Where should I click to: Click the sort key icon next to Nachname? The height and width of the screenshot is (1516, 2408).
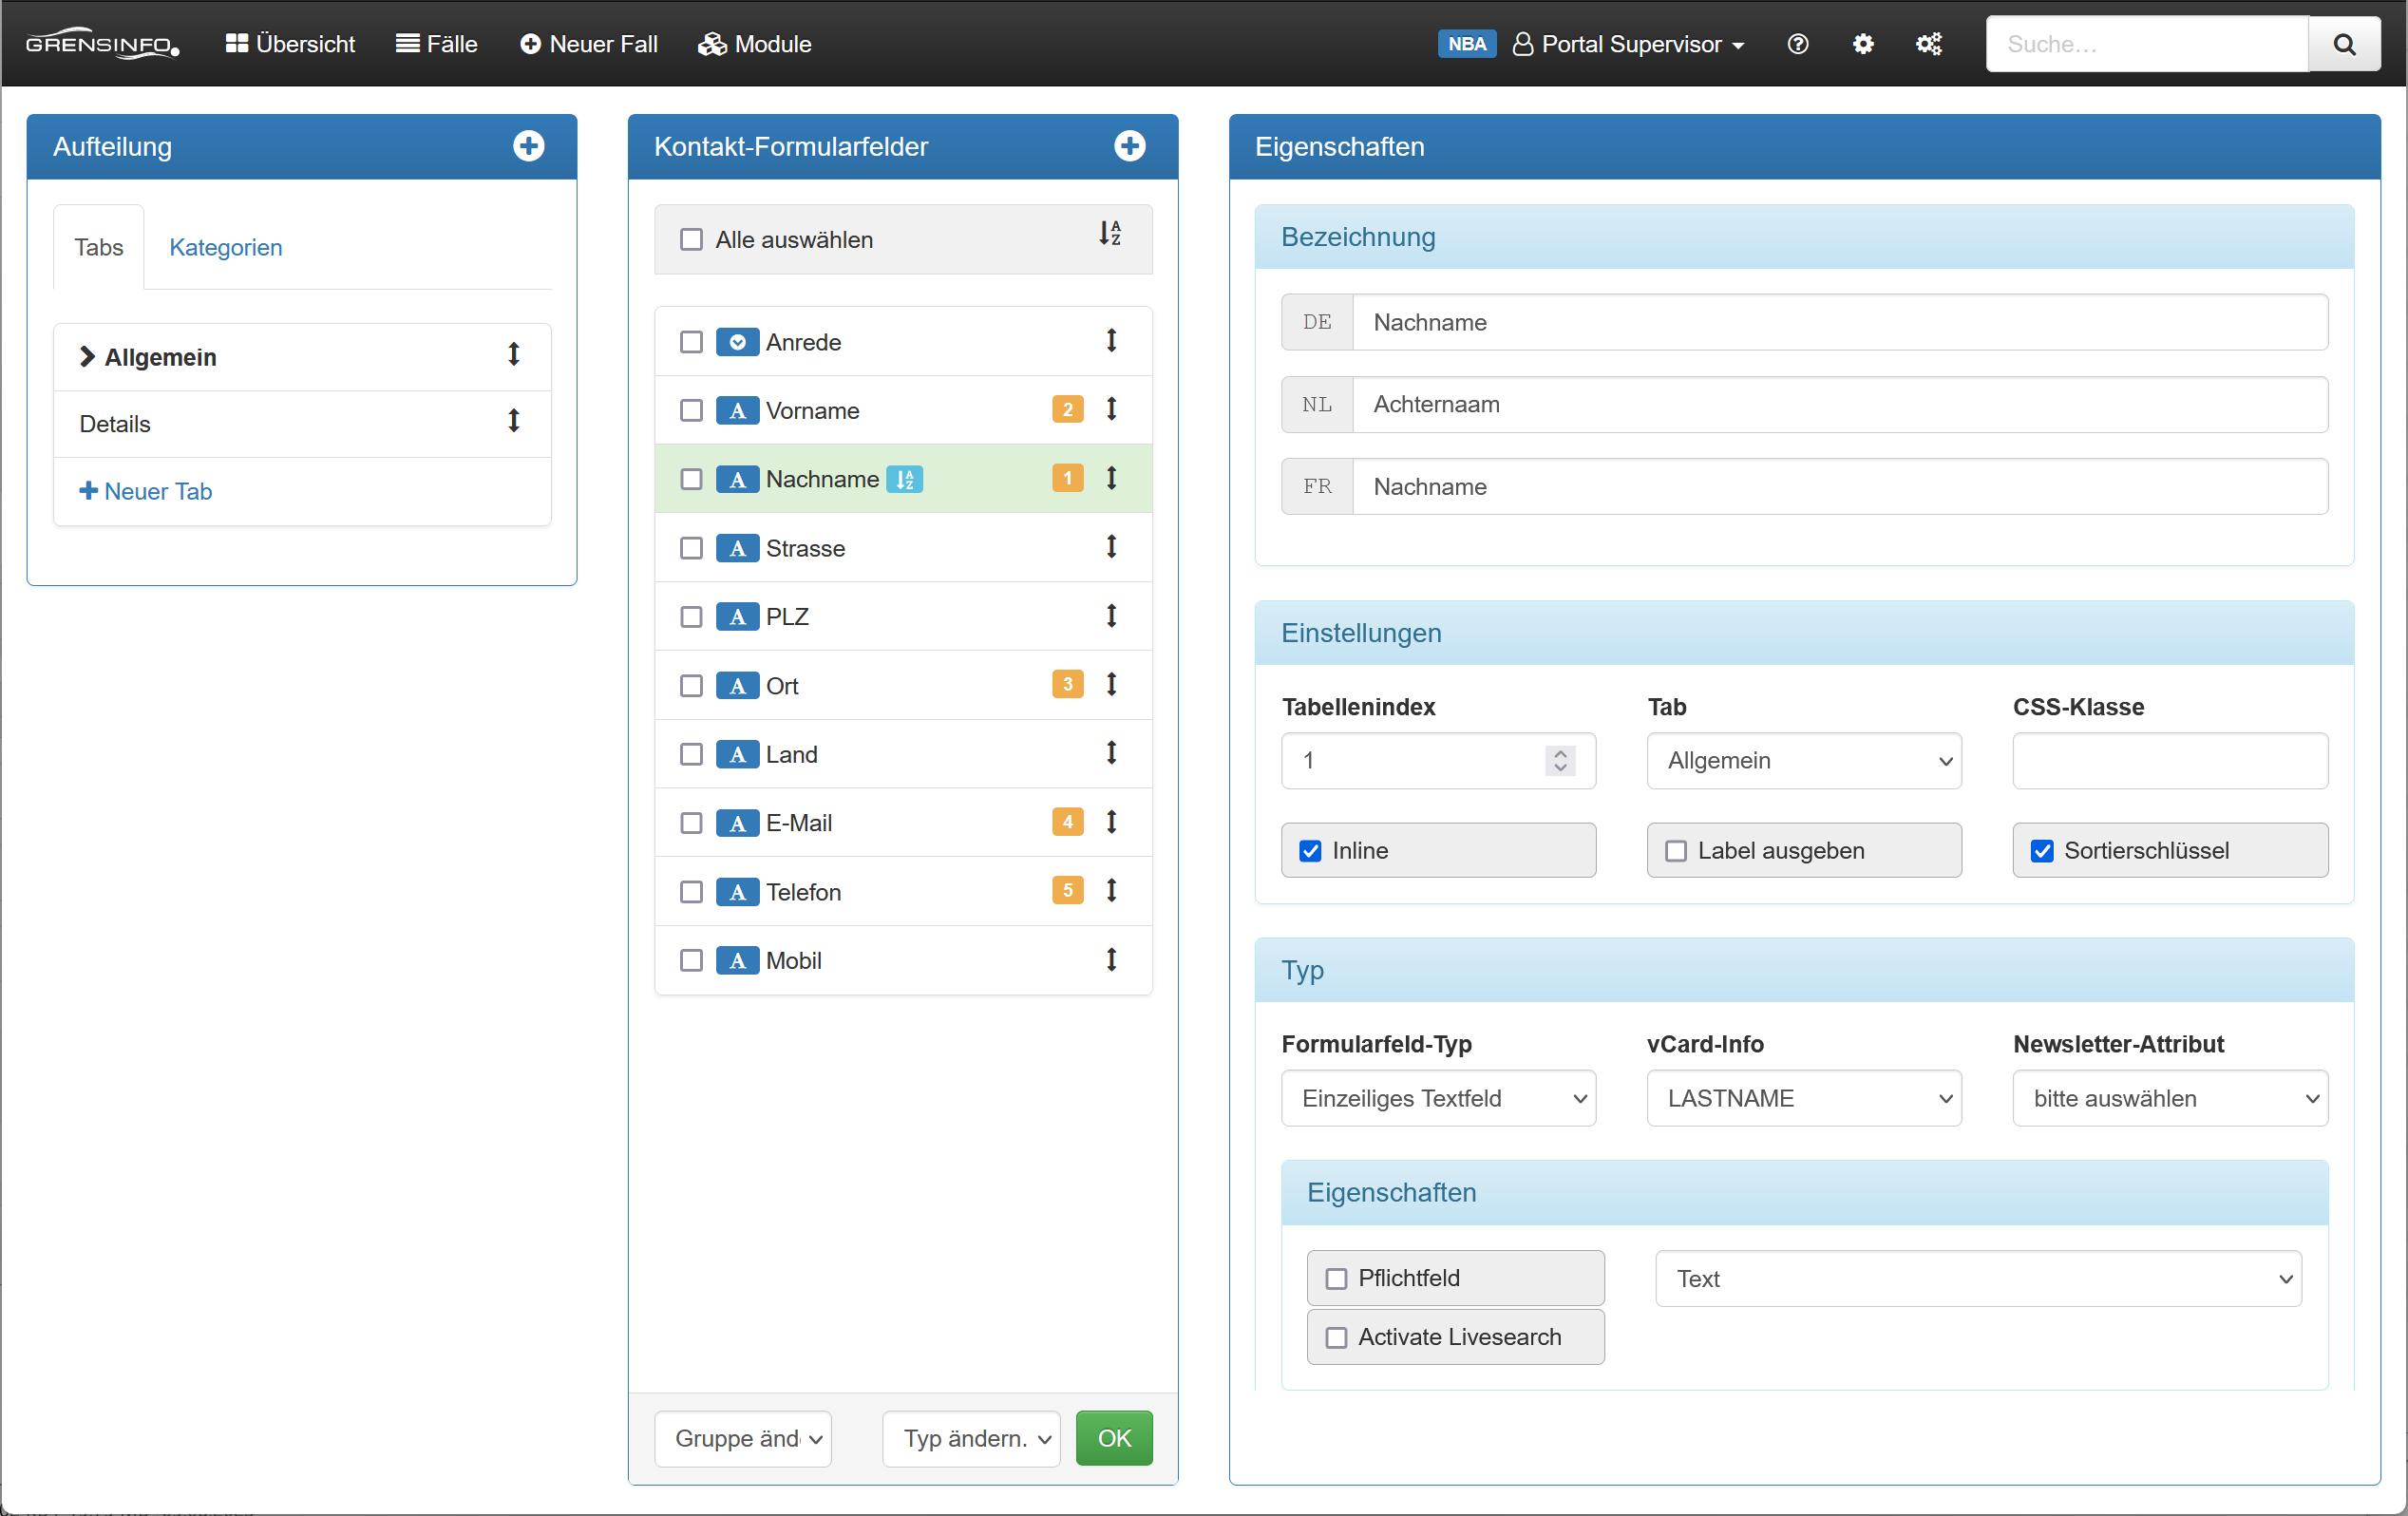tap(904, 479)
